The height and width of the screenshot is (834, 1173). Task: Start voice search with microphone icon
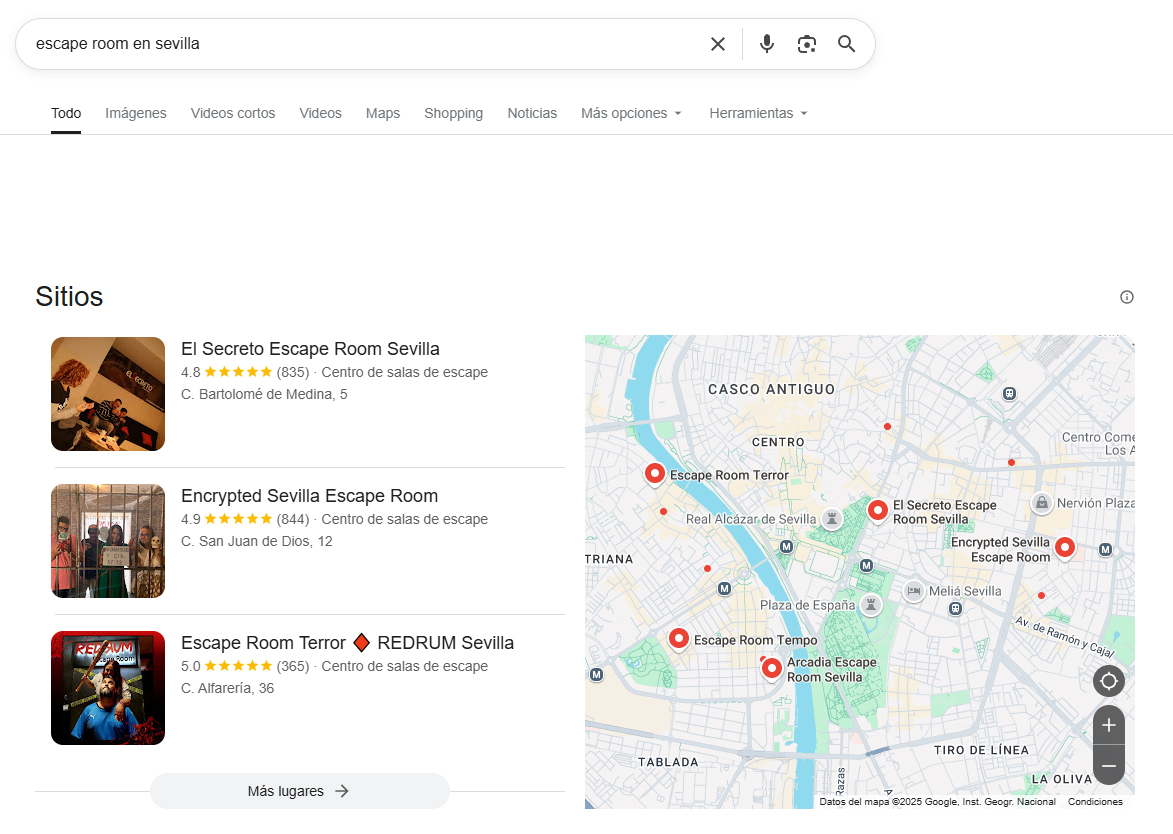[x=767, y=44]
